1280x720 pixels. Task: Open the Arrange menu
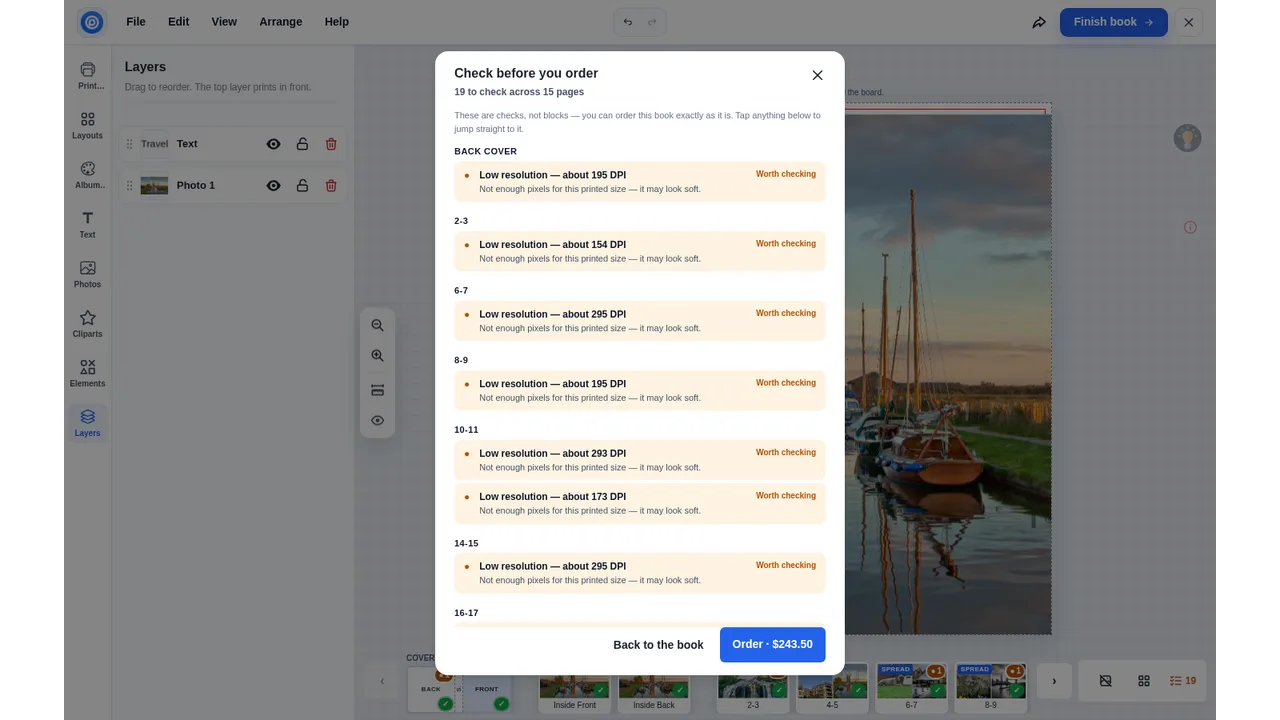click(281, 22)
